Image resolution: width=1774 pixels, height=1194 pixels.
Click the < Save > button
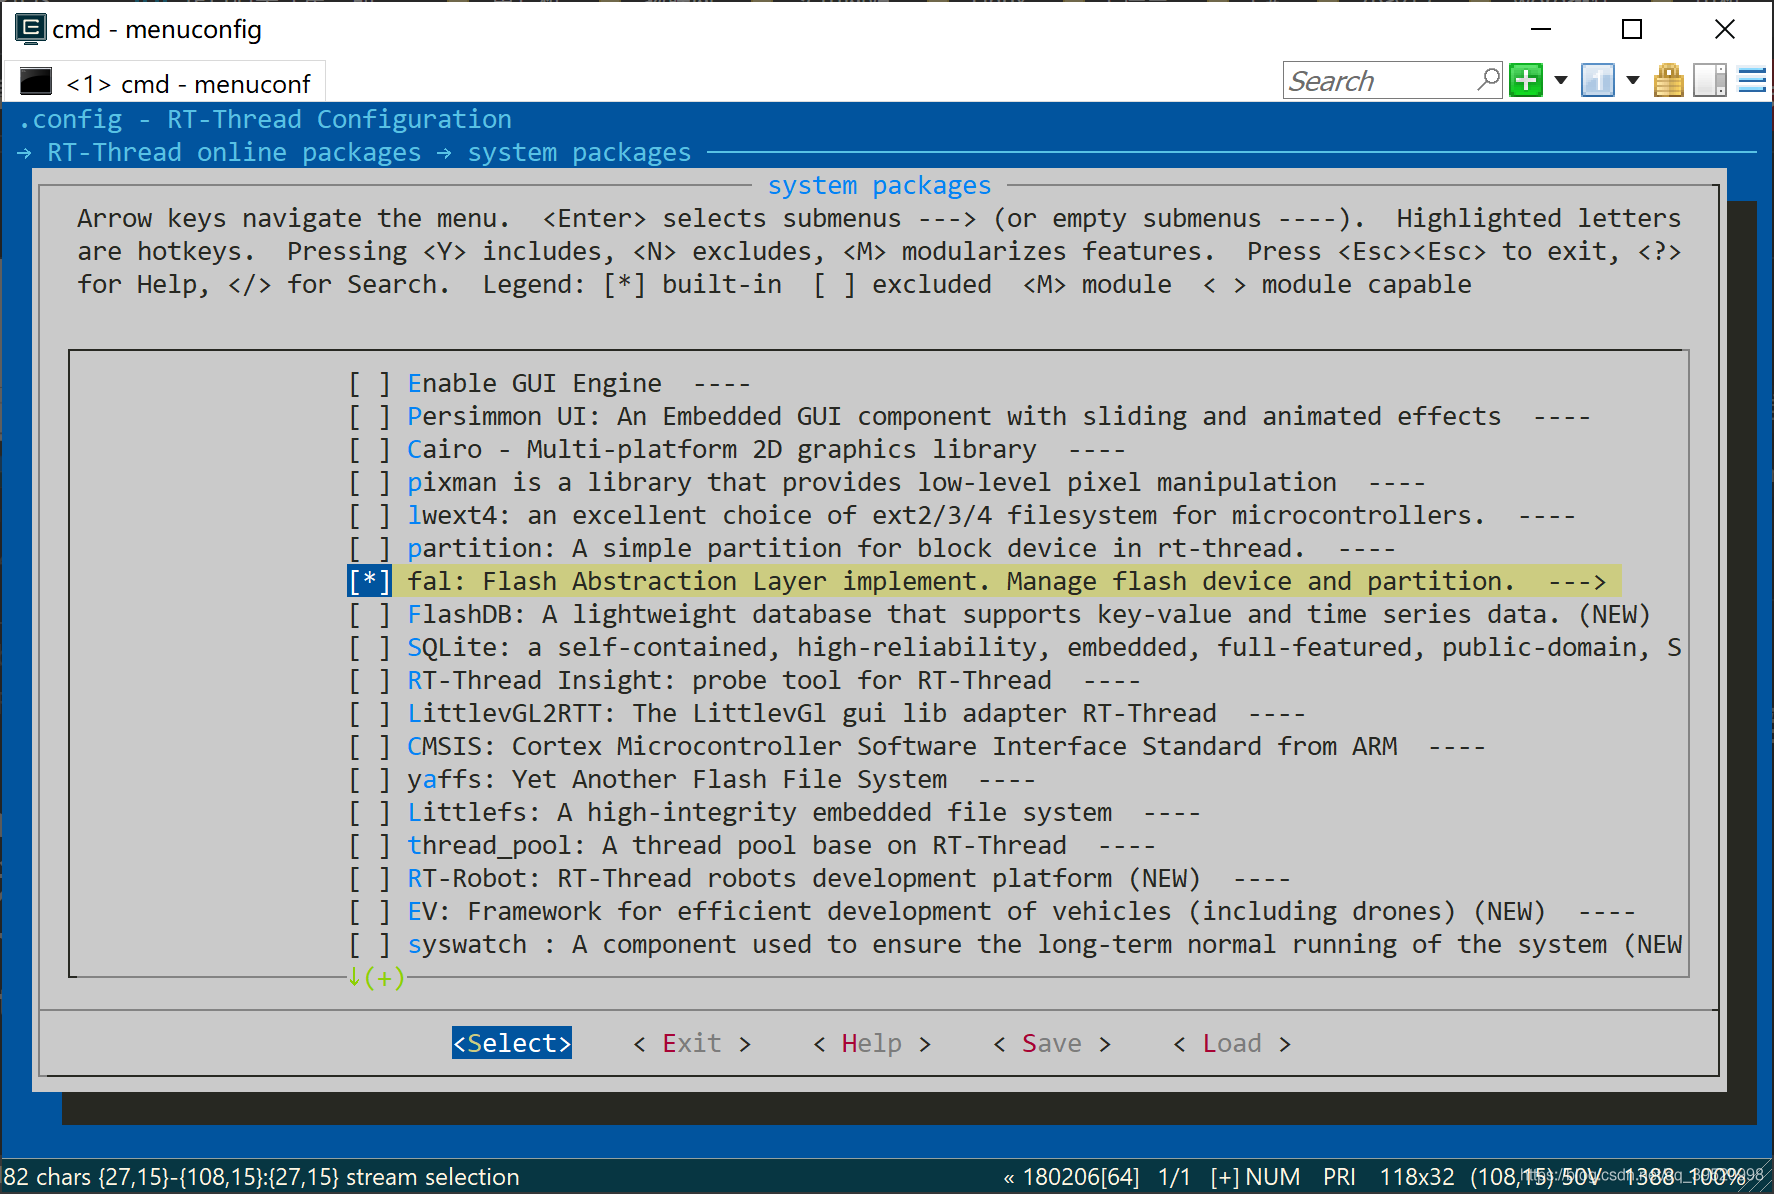tap(1052, 1043)
